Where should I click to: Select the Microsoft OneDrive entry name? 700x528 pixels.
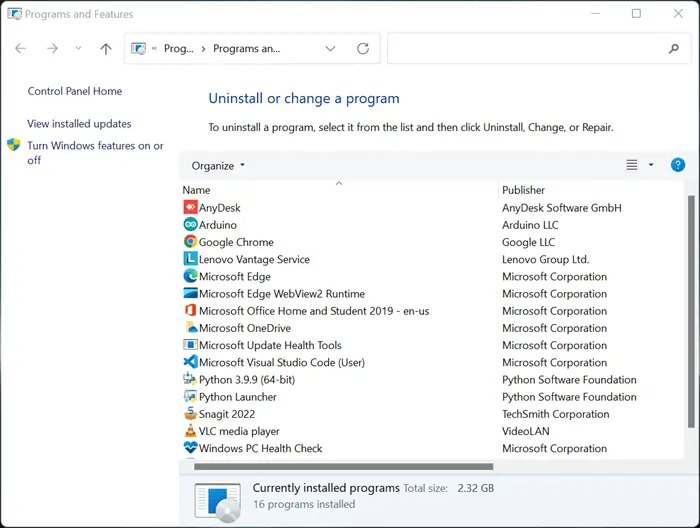click(245, 328)
